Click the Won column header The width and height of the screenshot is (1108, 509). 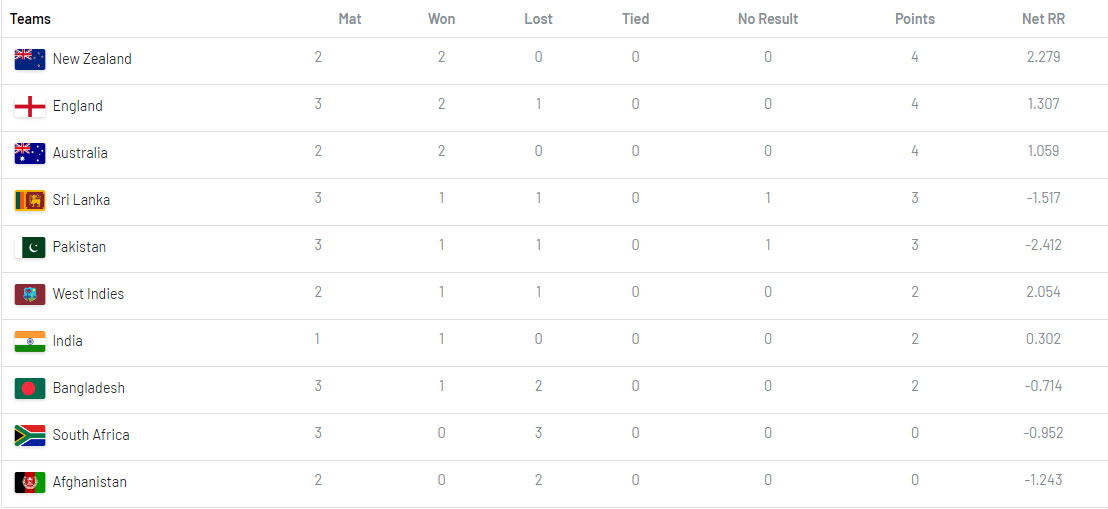441,19
